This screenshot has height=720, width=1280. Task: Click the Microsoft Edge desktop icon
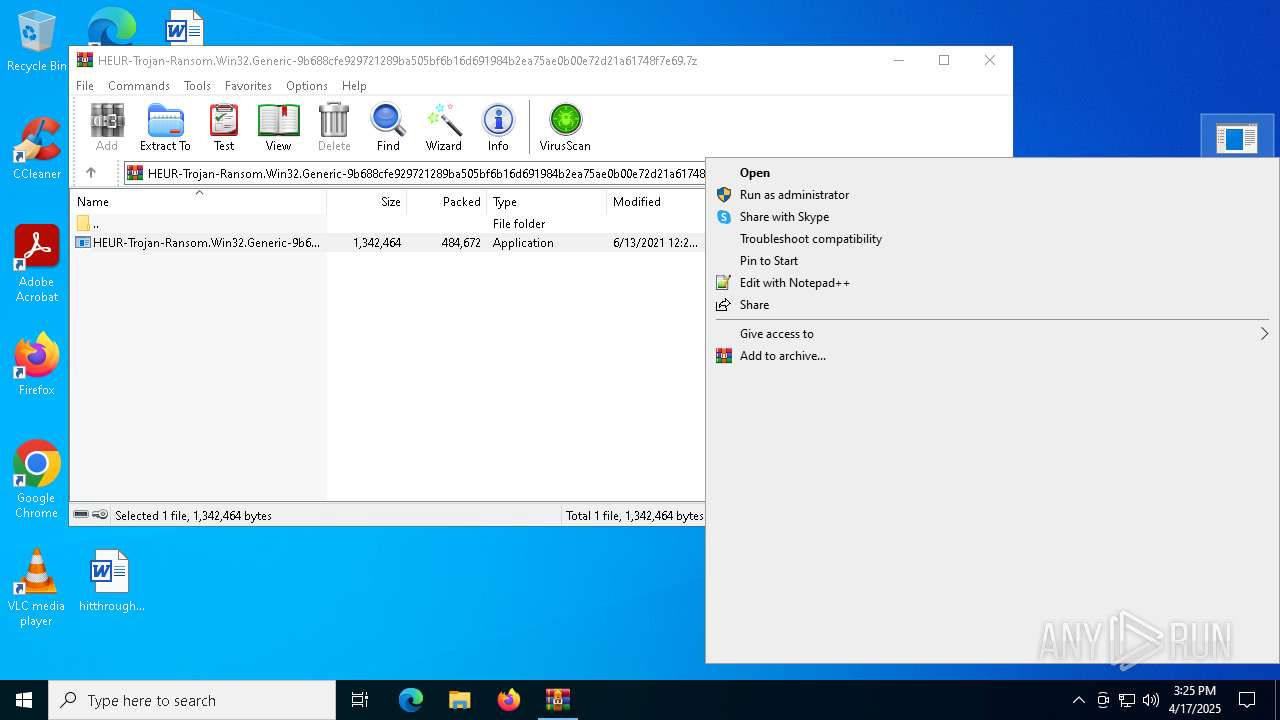click(111, 25)
